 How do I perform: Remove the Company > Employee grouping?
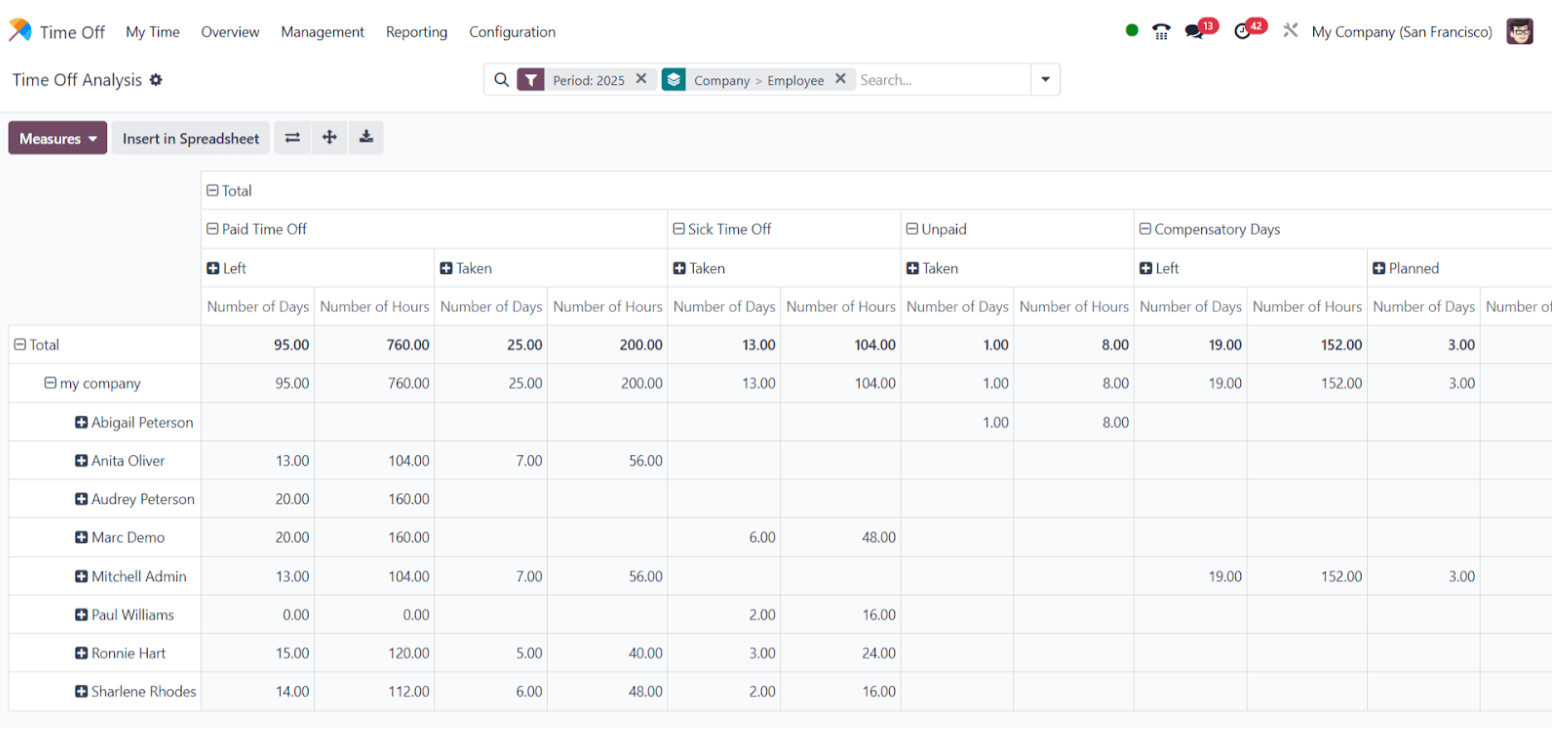click(840, 79)
